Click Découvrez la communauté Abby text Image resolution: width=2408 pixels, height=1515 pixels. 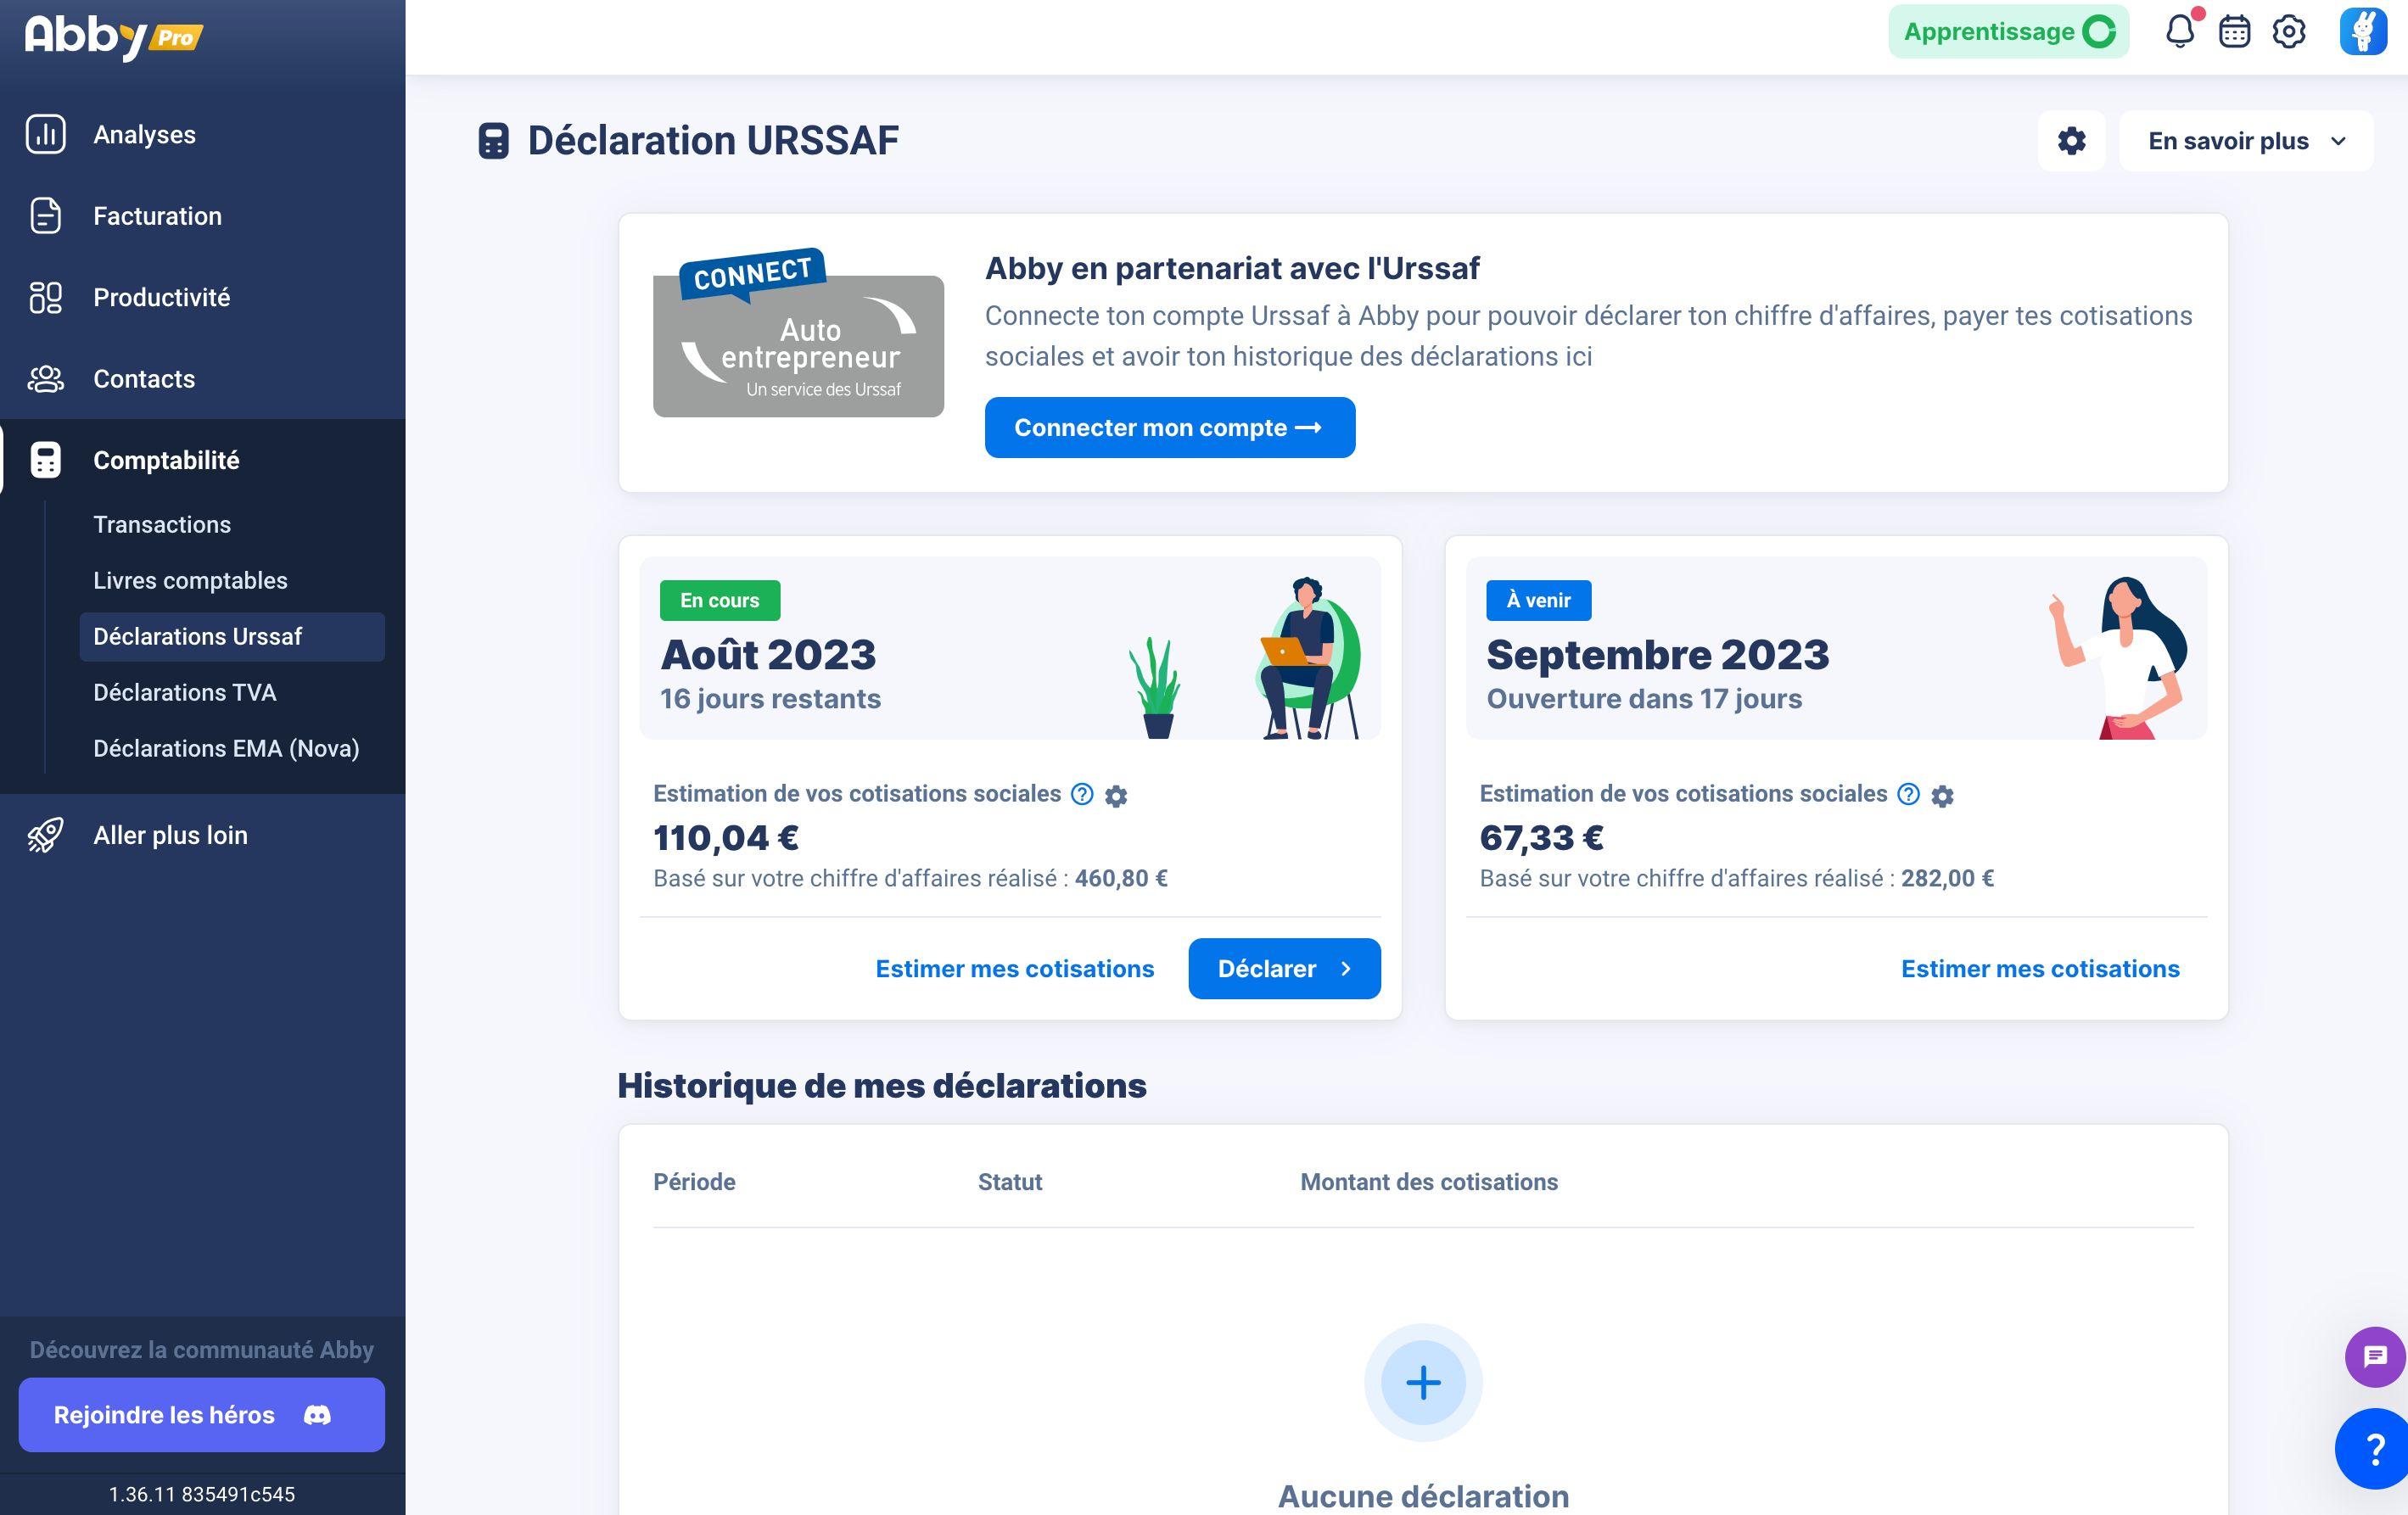tap(202, 1350)
